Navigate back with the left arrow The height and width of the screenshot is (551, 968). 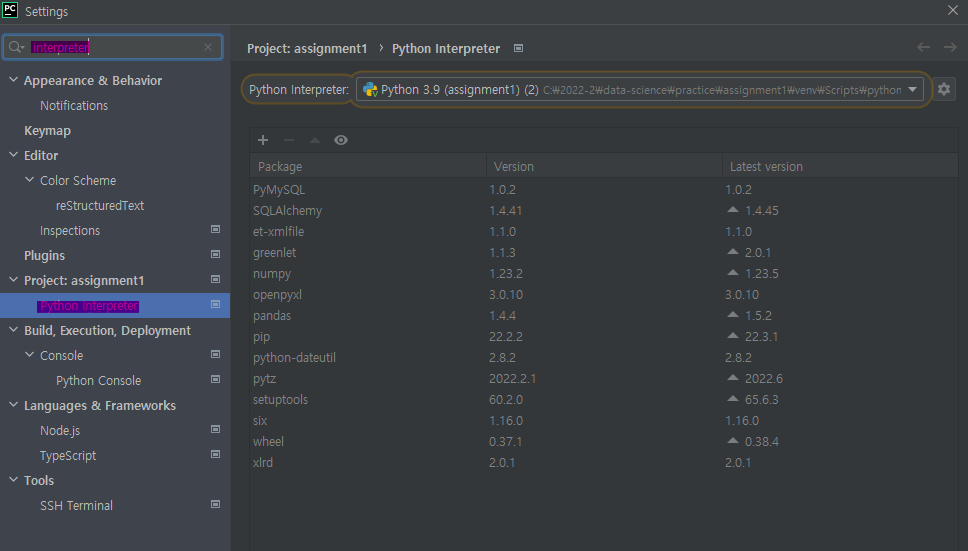(x=924, y=48)
